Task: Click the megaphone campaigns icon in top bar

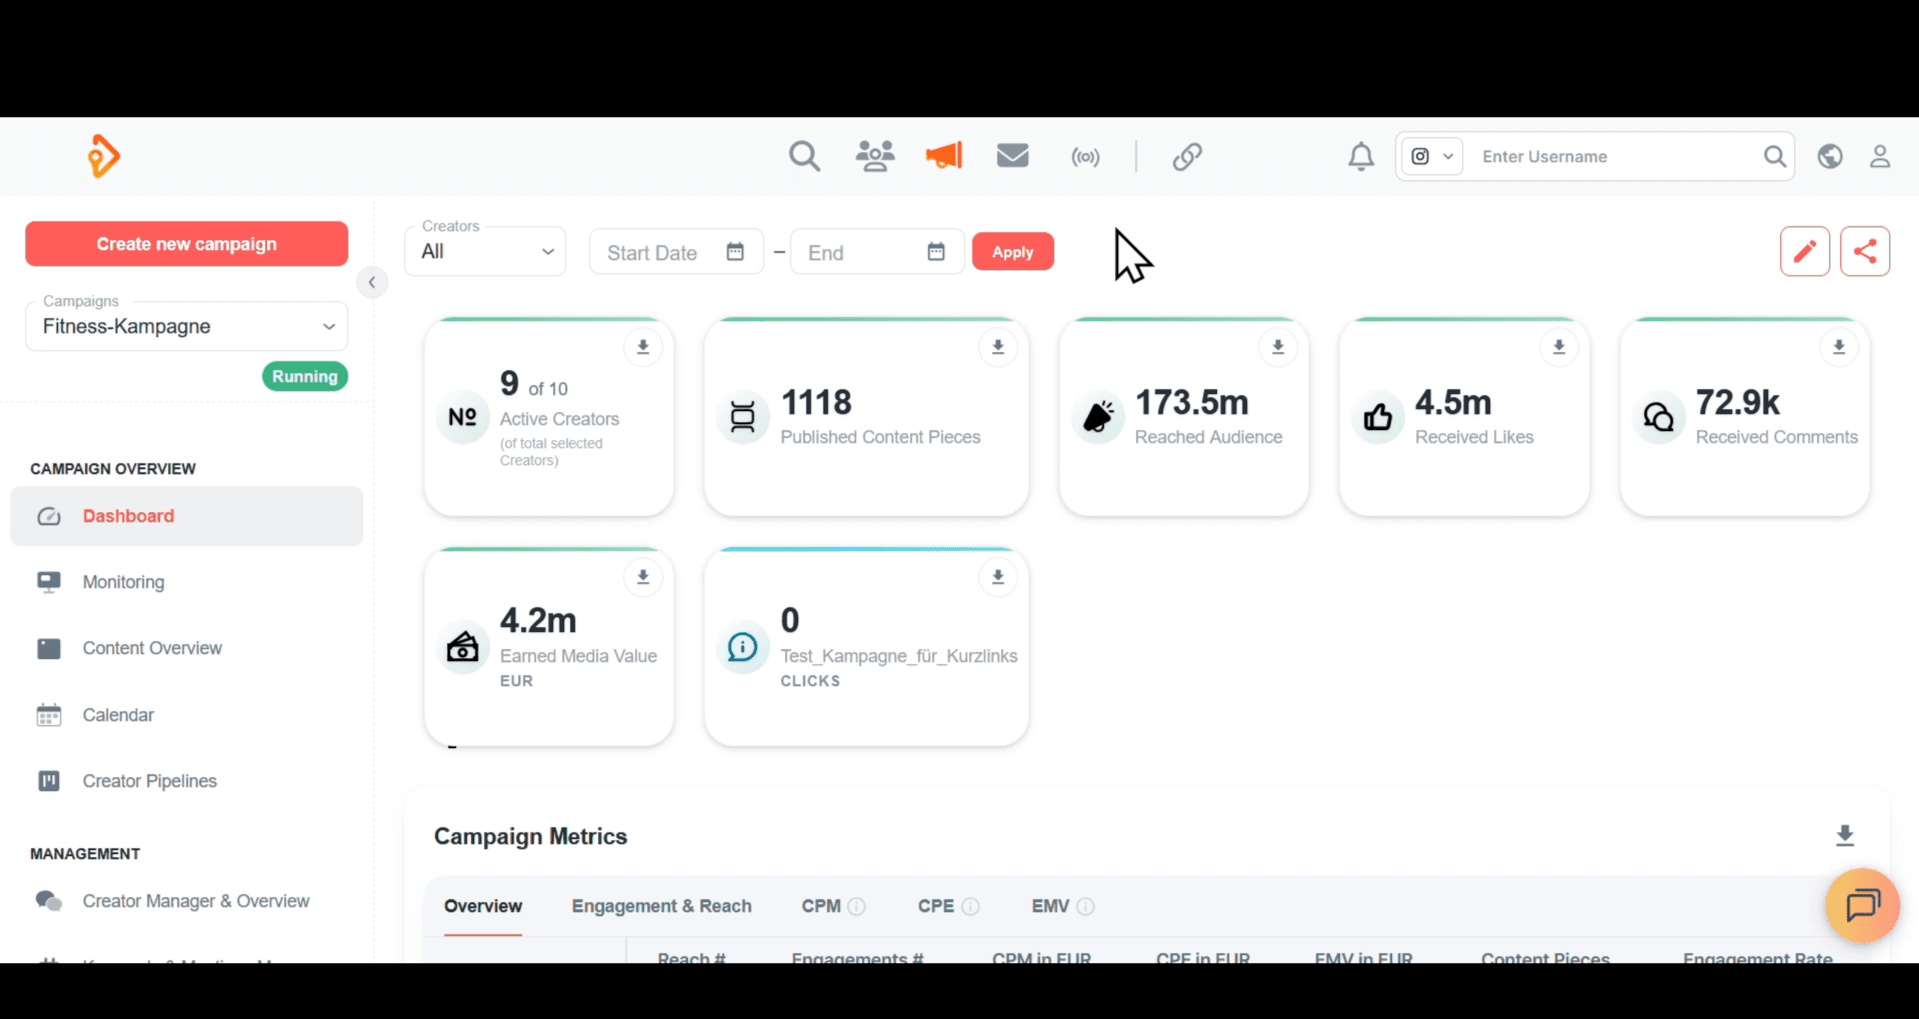Action: [x=943, y=156]
